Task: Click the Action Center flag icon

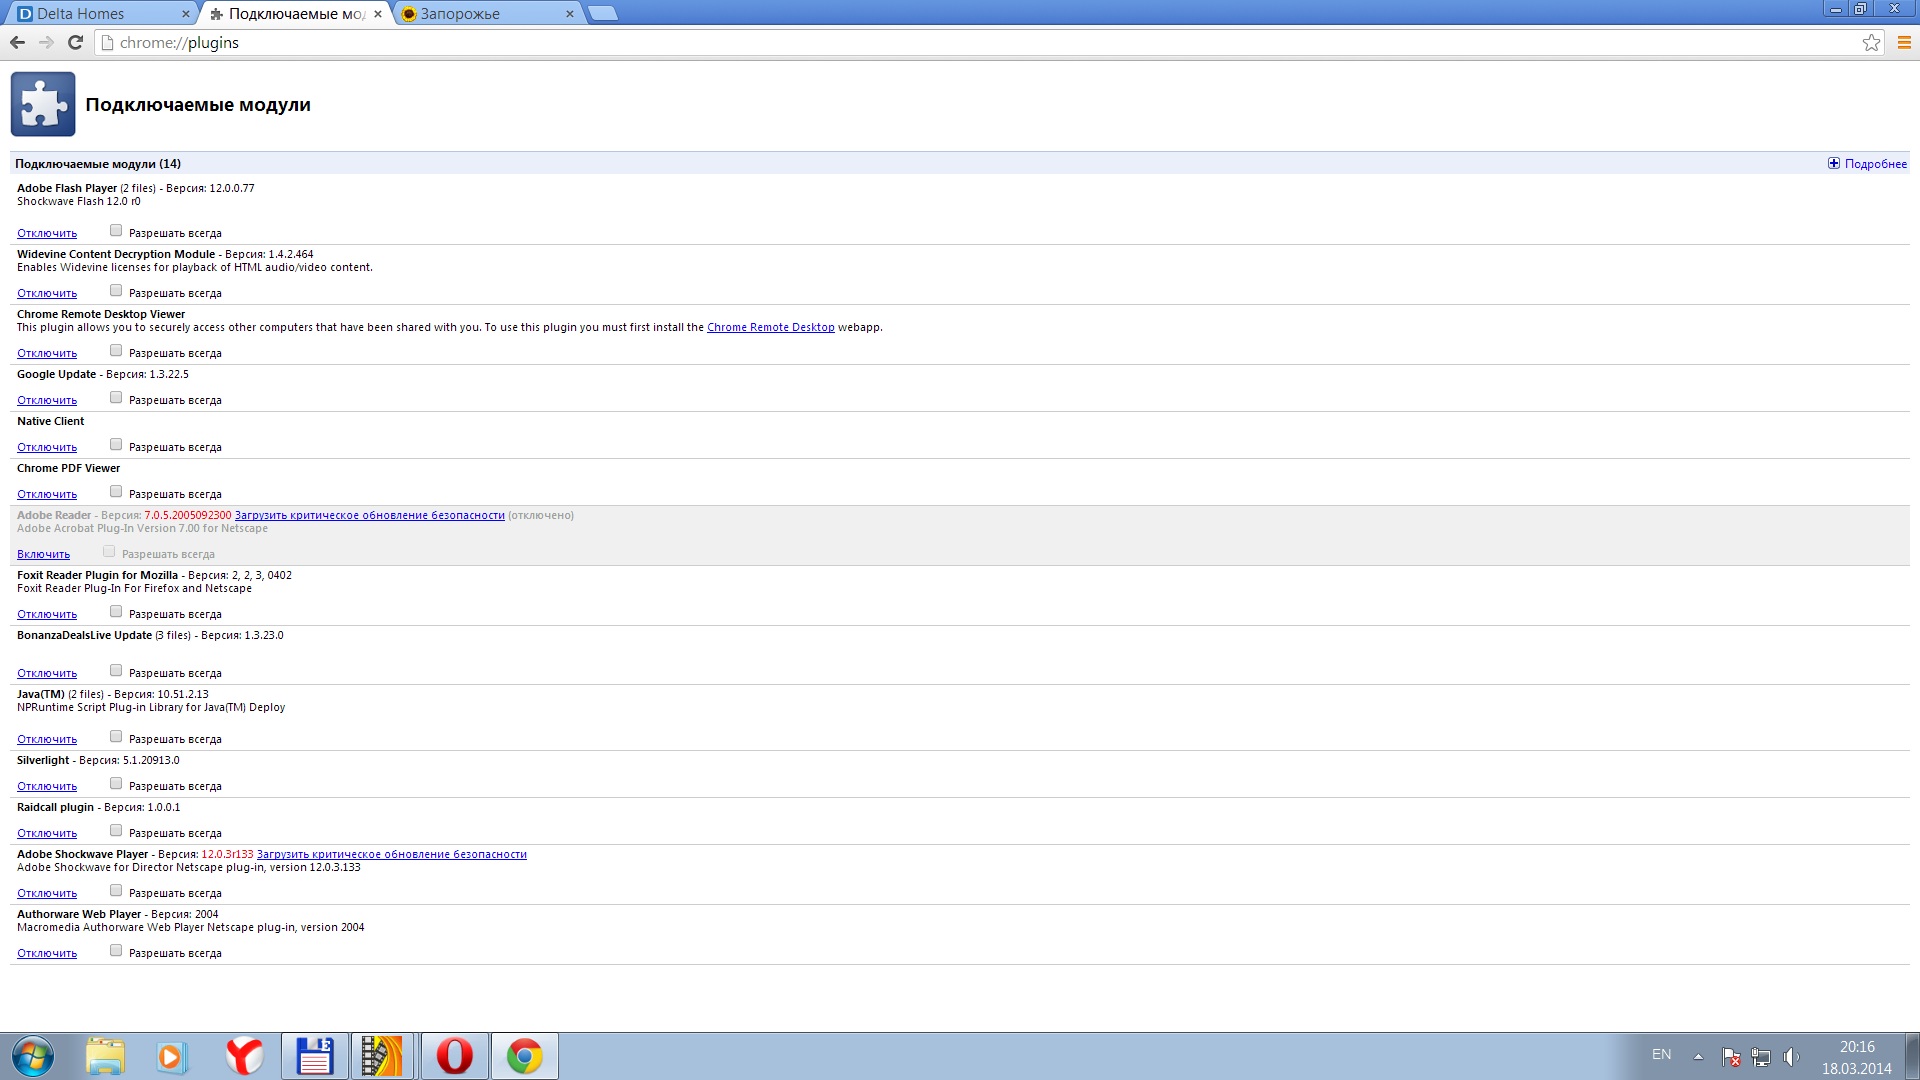Action: point(1732,1057)
